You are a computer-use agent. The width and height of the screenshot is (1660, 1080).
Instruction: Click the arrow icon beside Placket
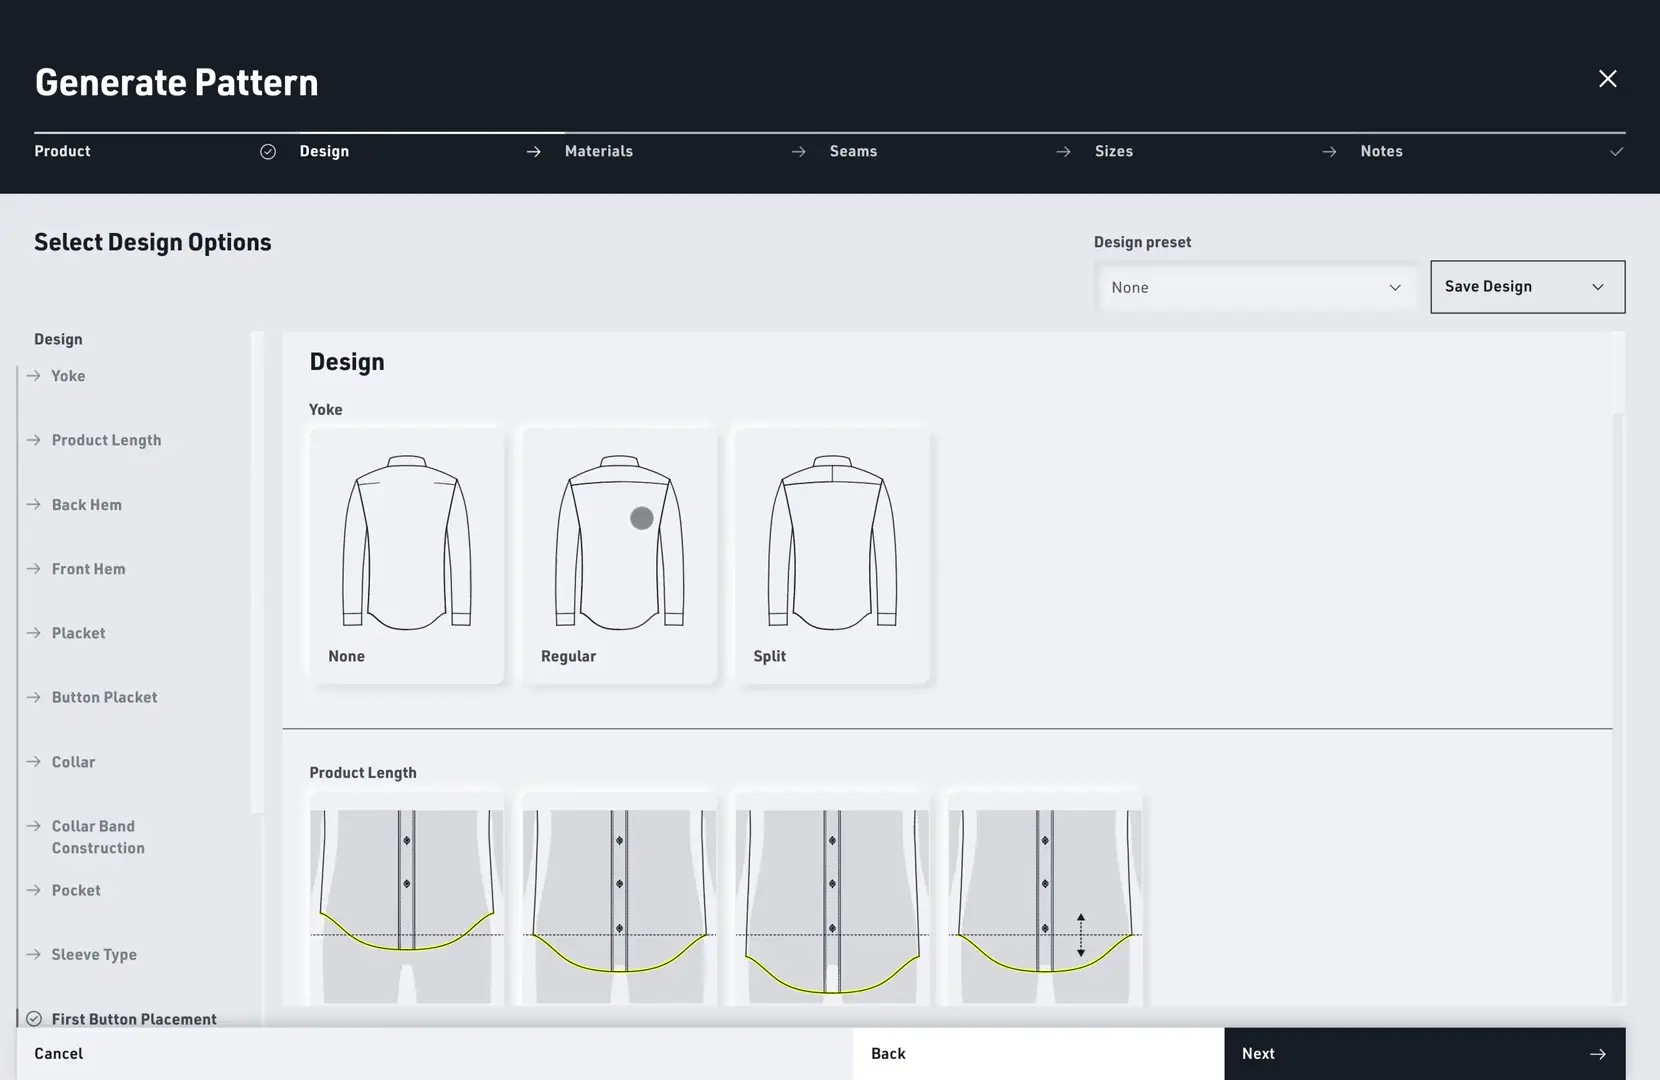click(x=31, y=632)
